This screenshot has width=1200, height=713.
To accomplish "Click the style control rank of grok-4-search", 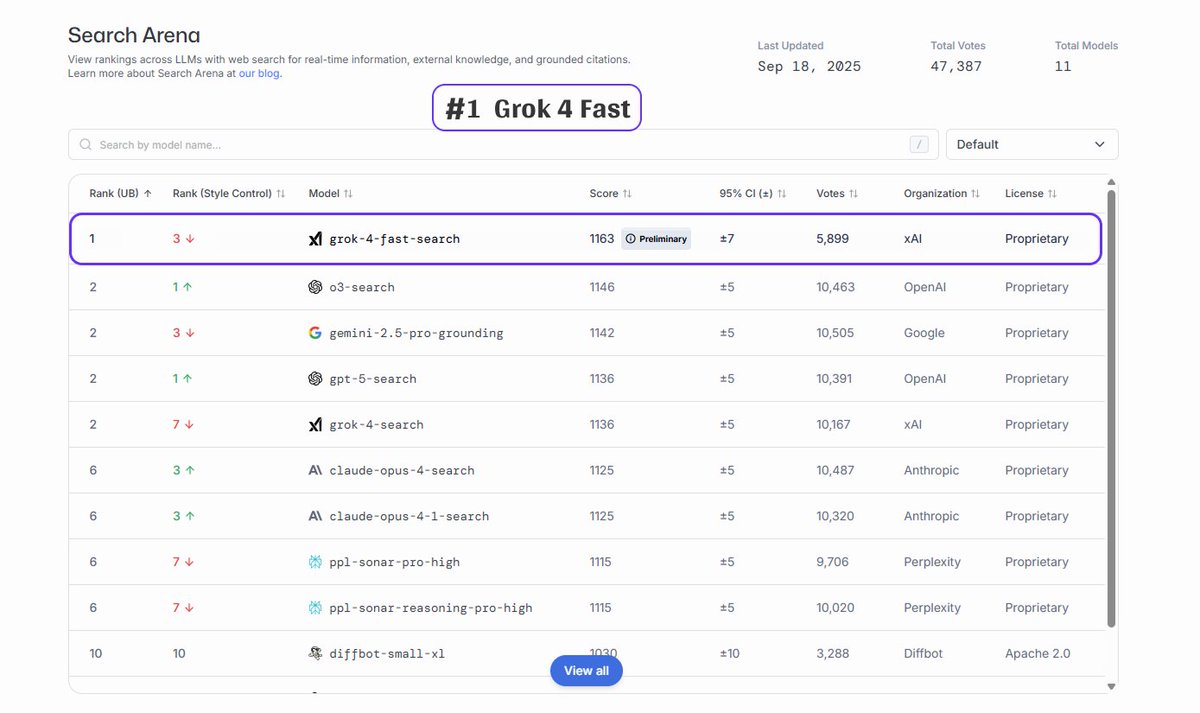I will coord(183,425).
